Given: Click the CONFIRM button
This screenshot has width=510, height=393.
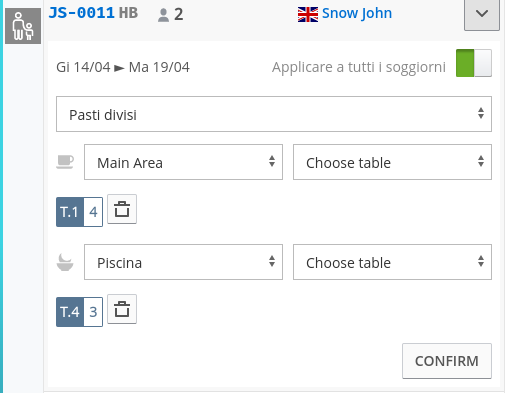Looking at the screenshot, I should [x=447, y=361].
